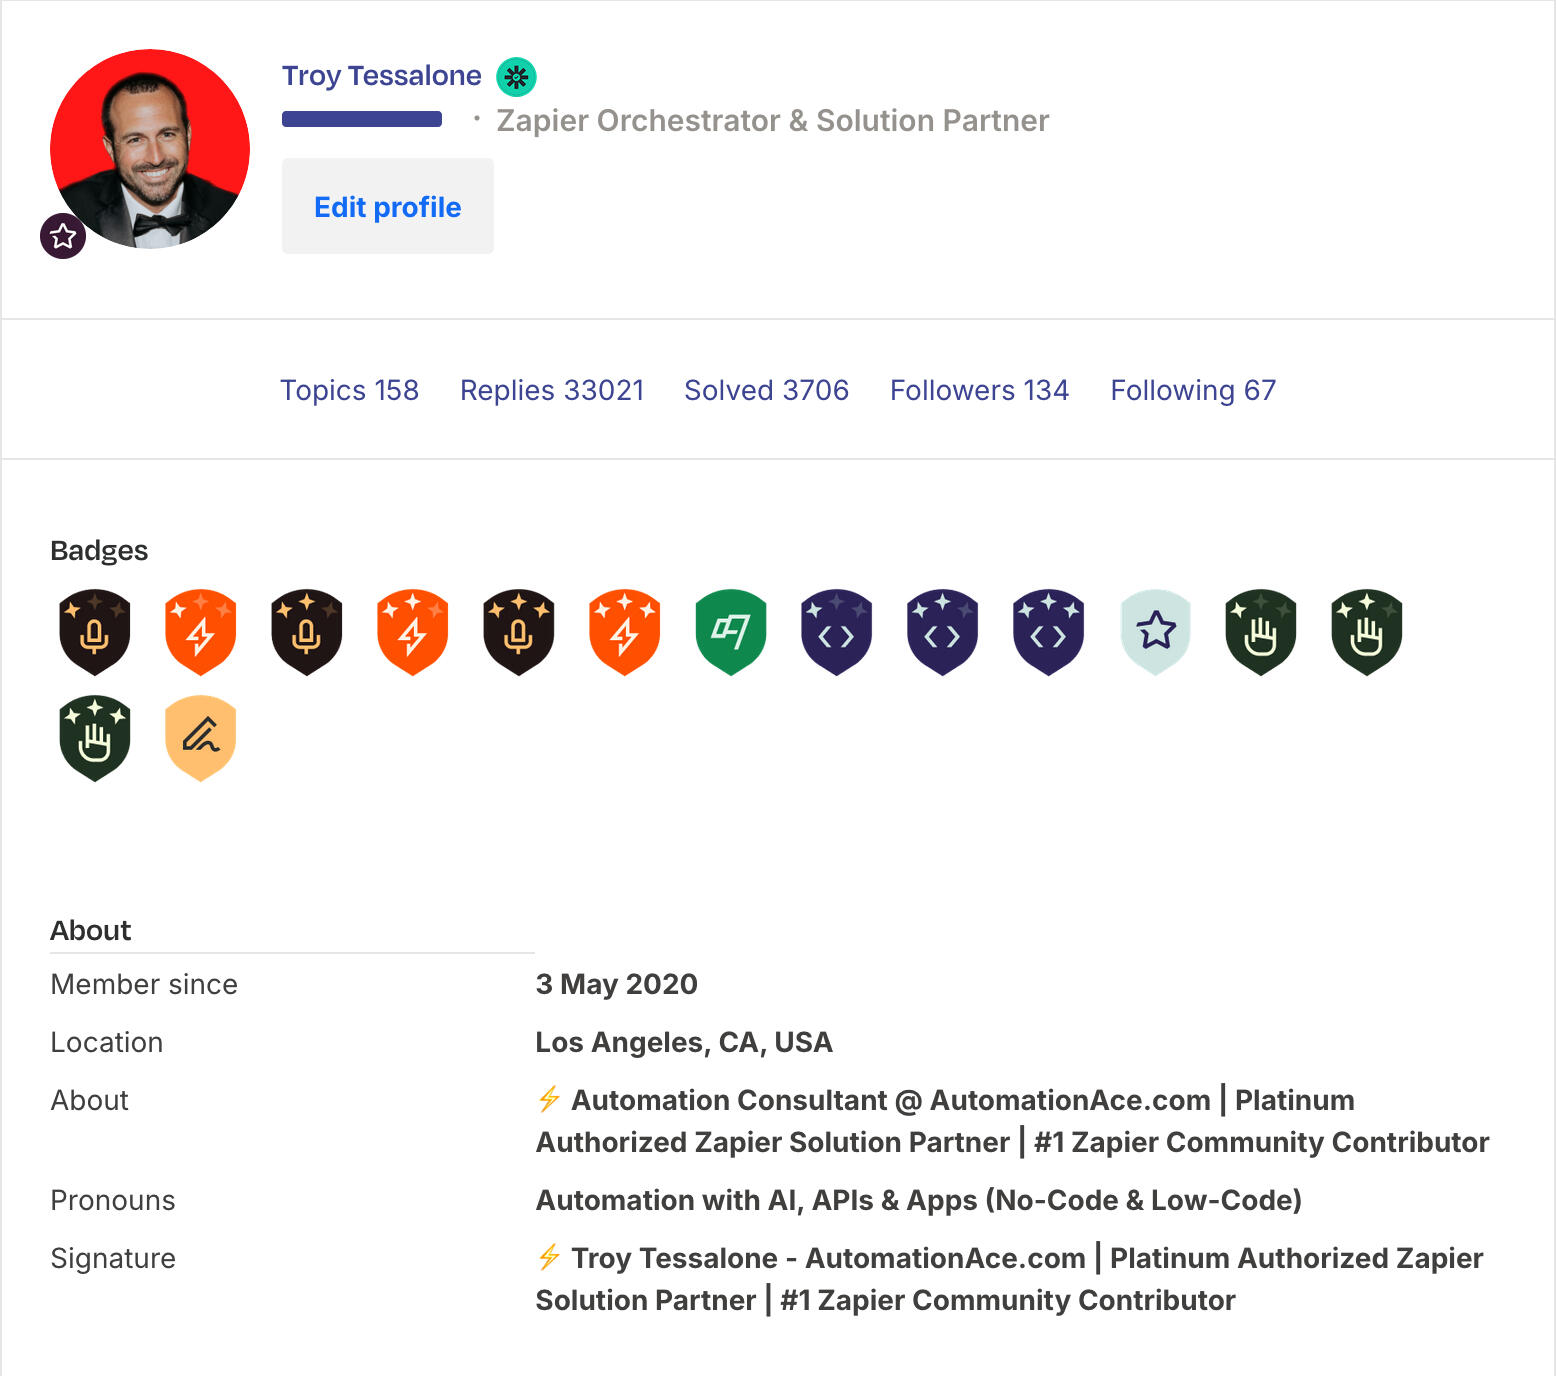The height and width of the screenshot is (1376, 1556).
Task: Click the two-star microphone badge
Action: pyautogui.click(x=307, y=632)
